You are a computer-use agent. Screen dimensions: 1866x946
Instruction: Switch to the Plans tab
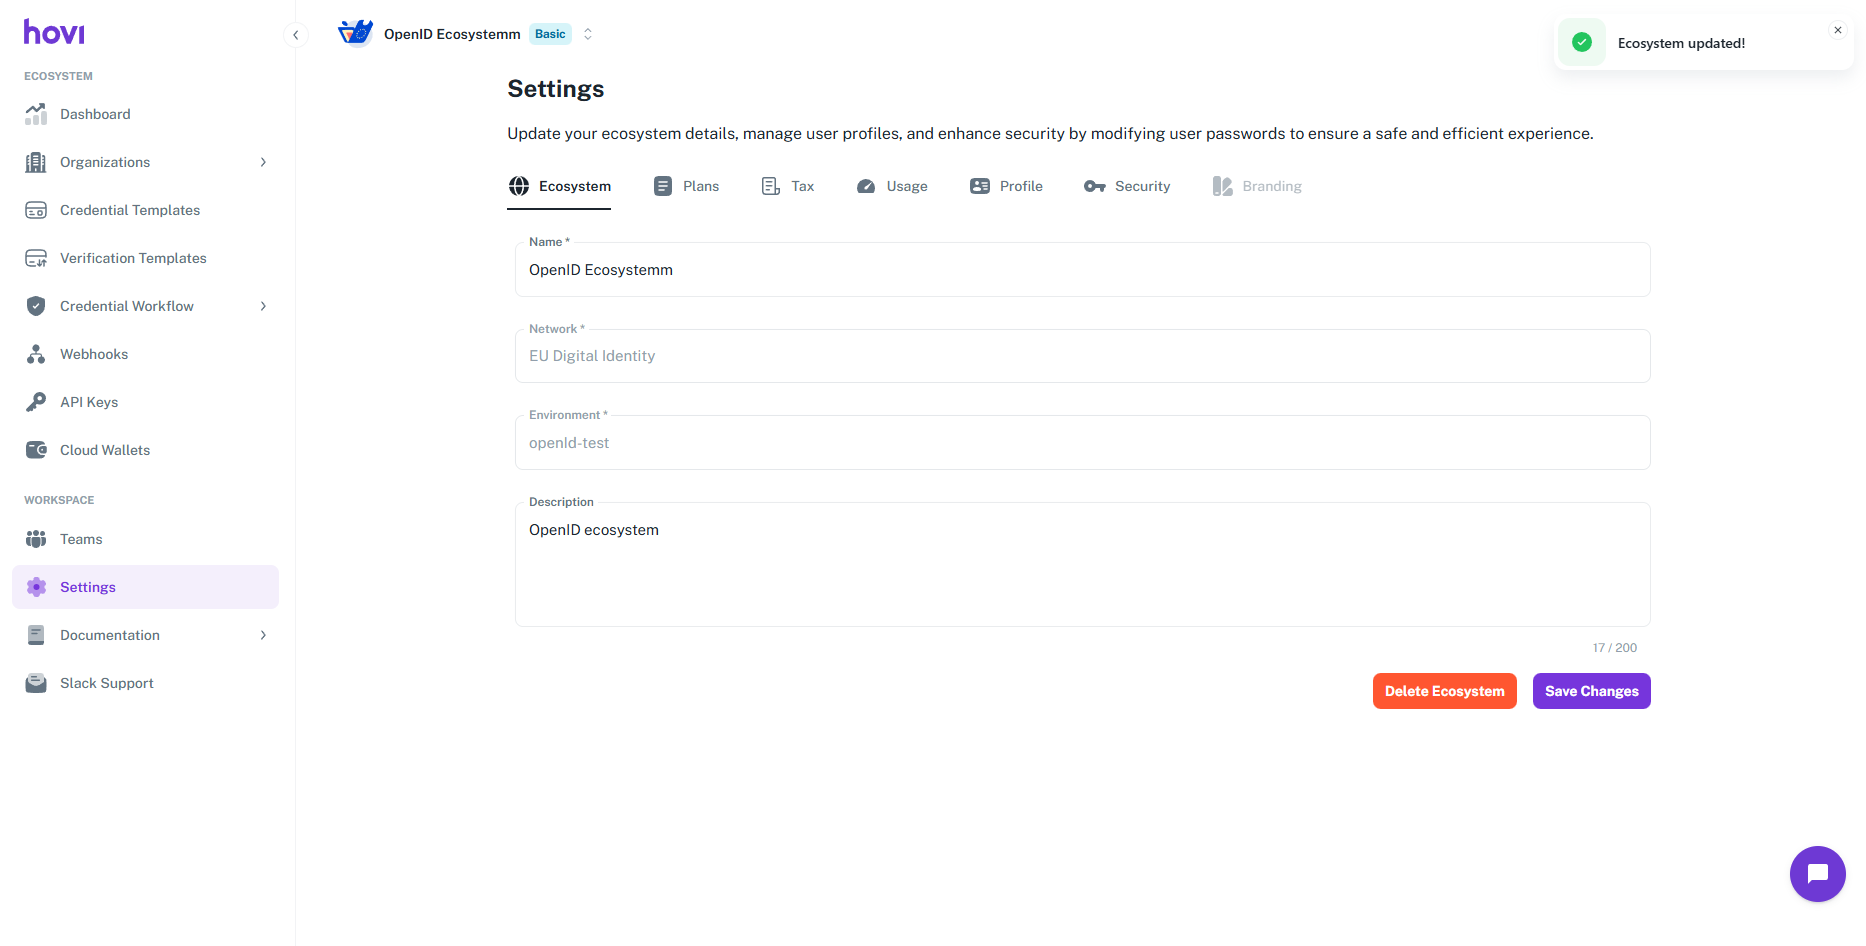(687, 186)
